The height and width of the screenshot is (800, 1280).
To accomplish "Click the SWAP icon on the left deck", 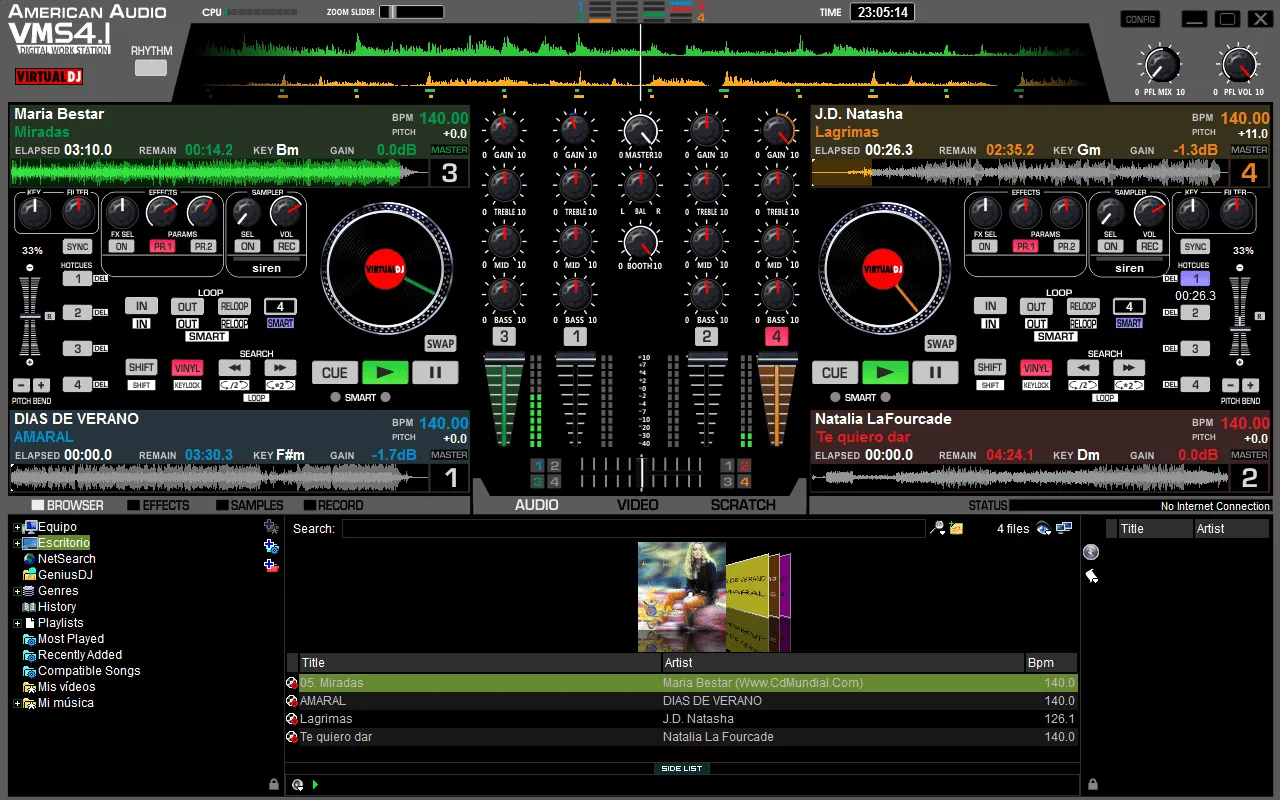I will (440, 343).
